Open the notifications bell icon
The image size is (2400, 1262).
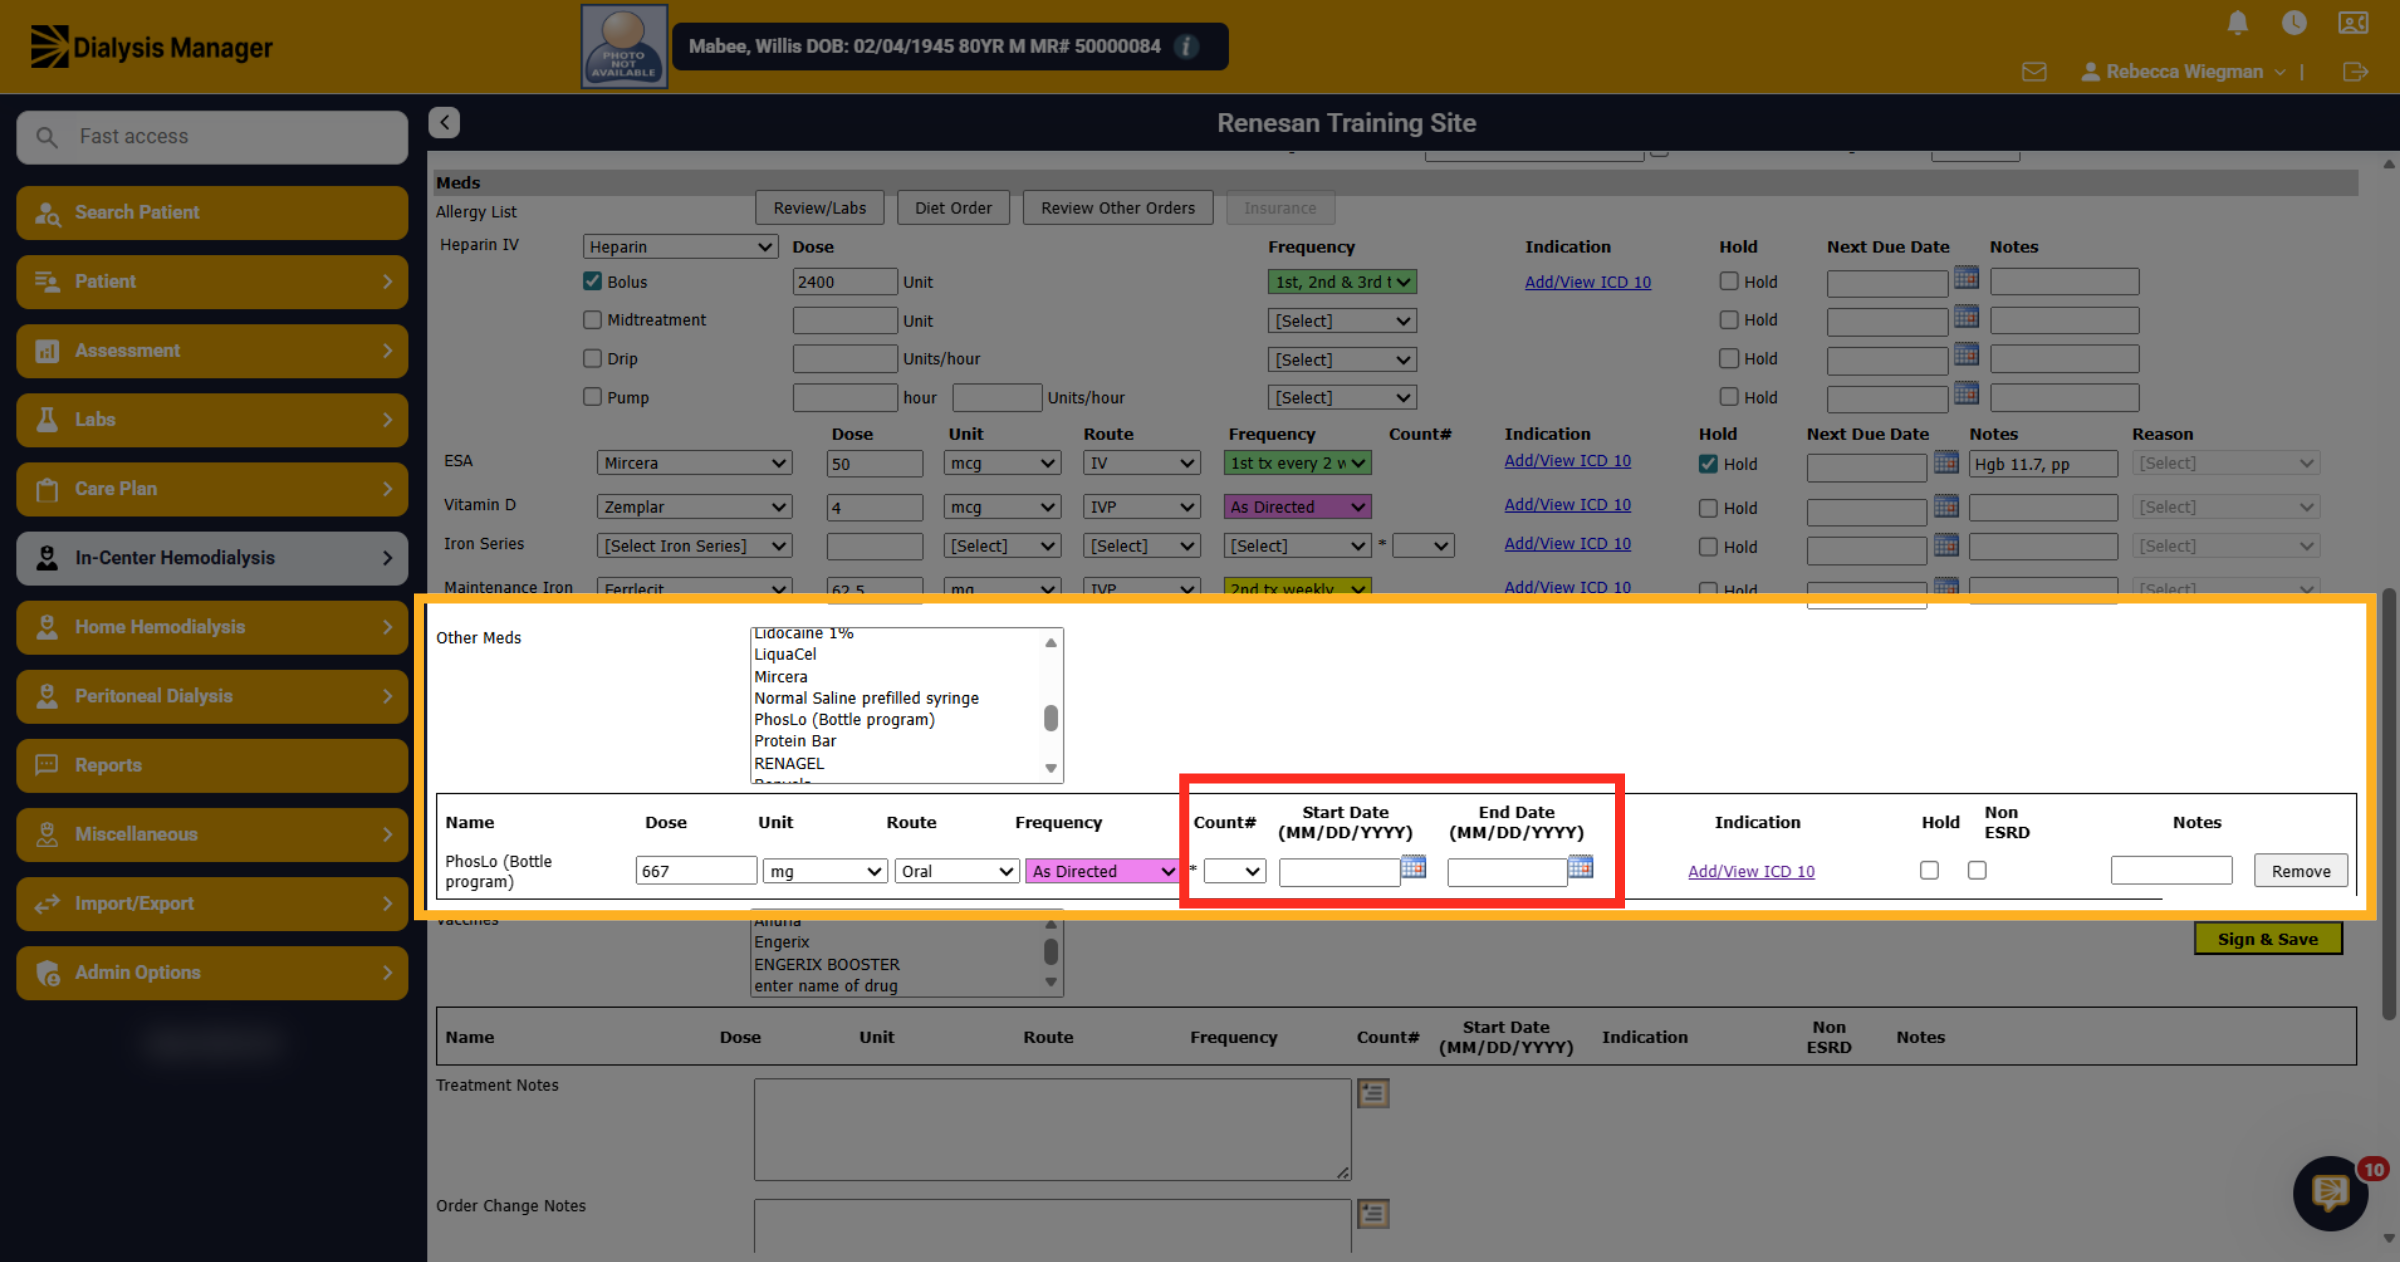click(x=2238, y=22)
